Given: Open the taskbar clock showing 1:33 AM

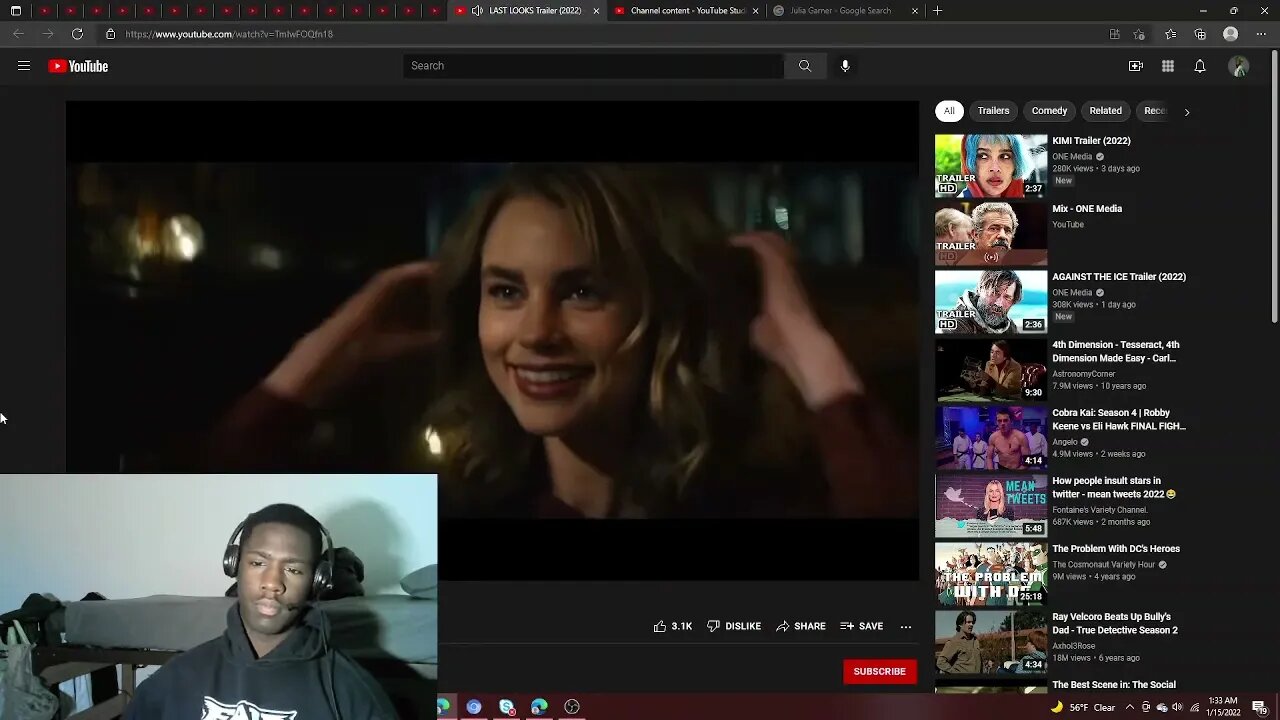Looking at the screenshot, I should point(1222,707).
